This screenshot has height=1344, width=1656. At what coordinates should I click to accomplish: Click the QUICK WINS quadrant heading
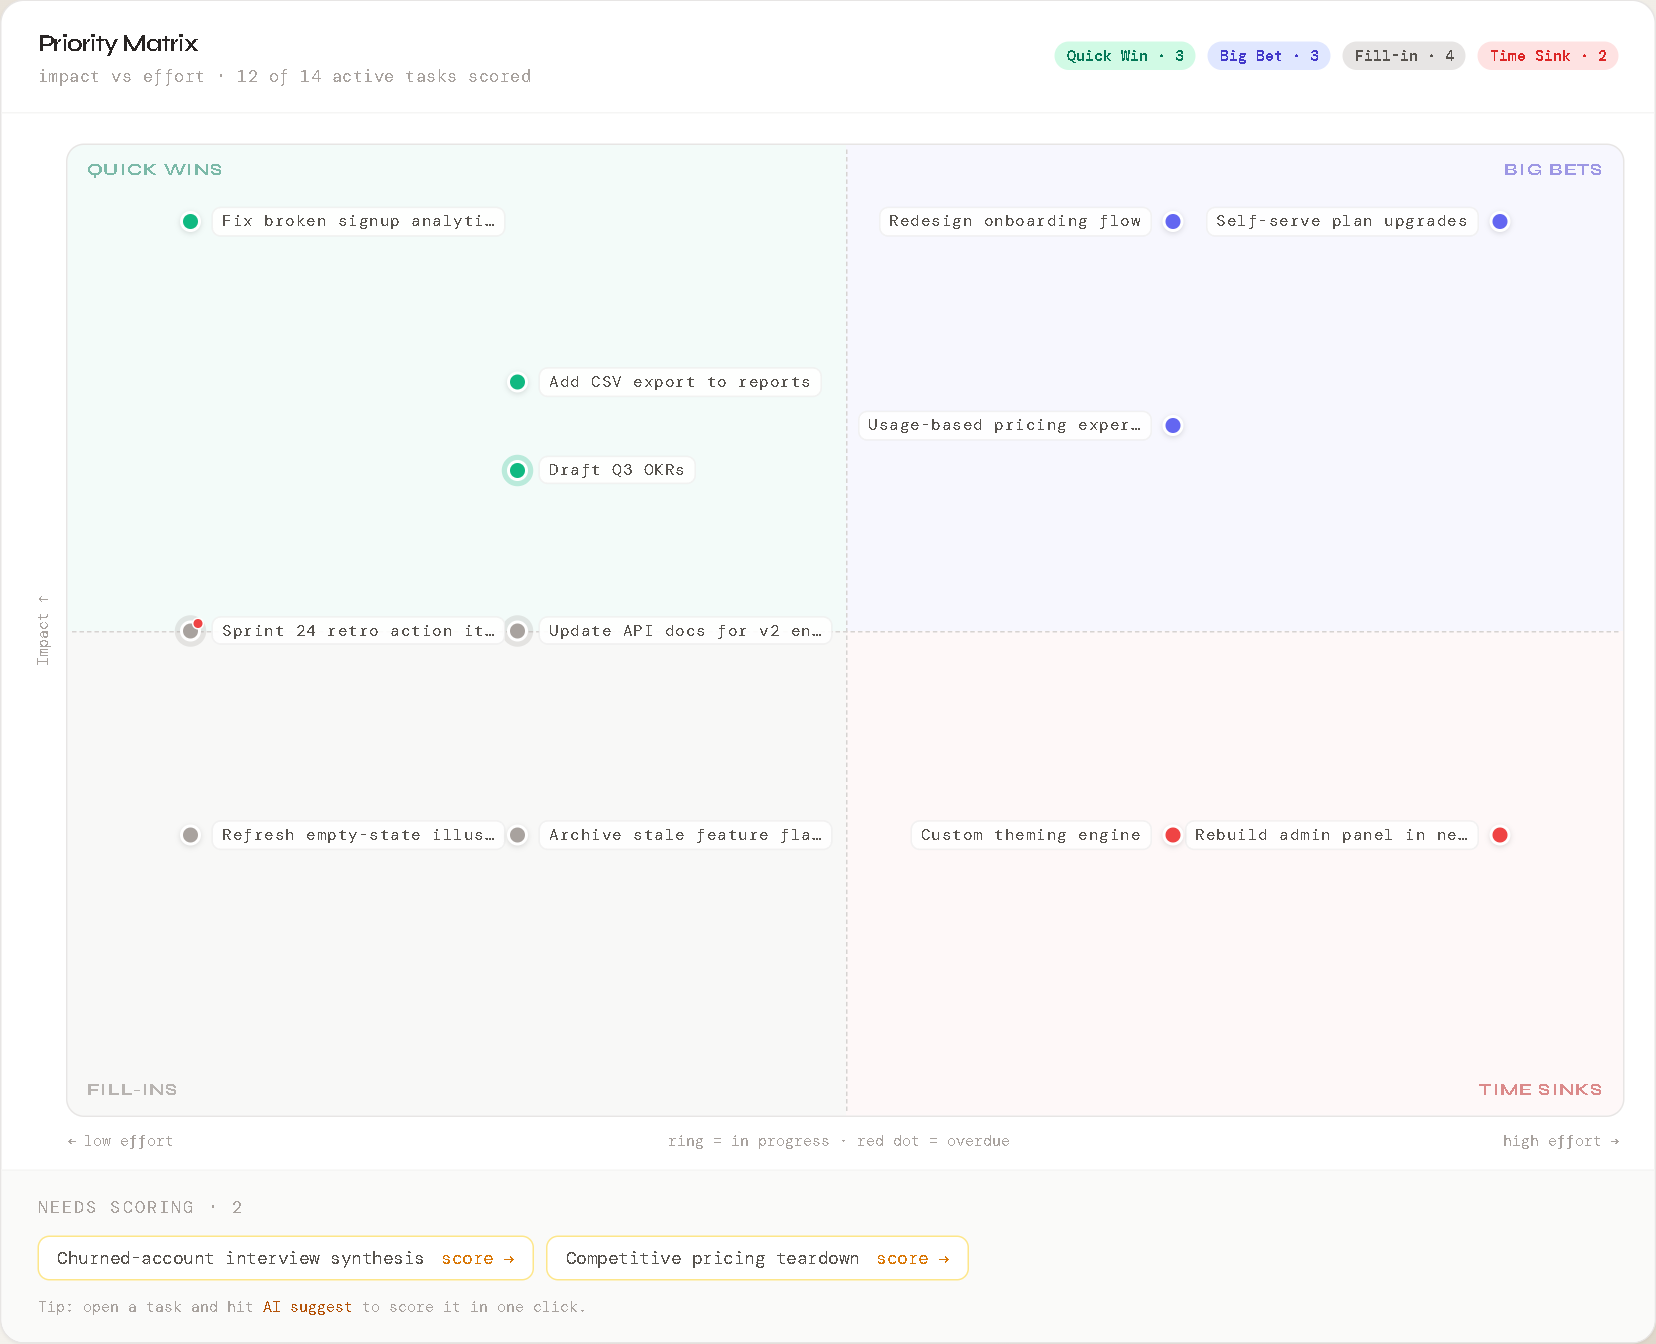point(155,170)
